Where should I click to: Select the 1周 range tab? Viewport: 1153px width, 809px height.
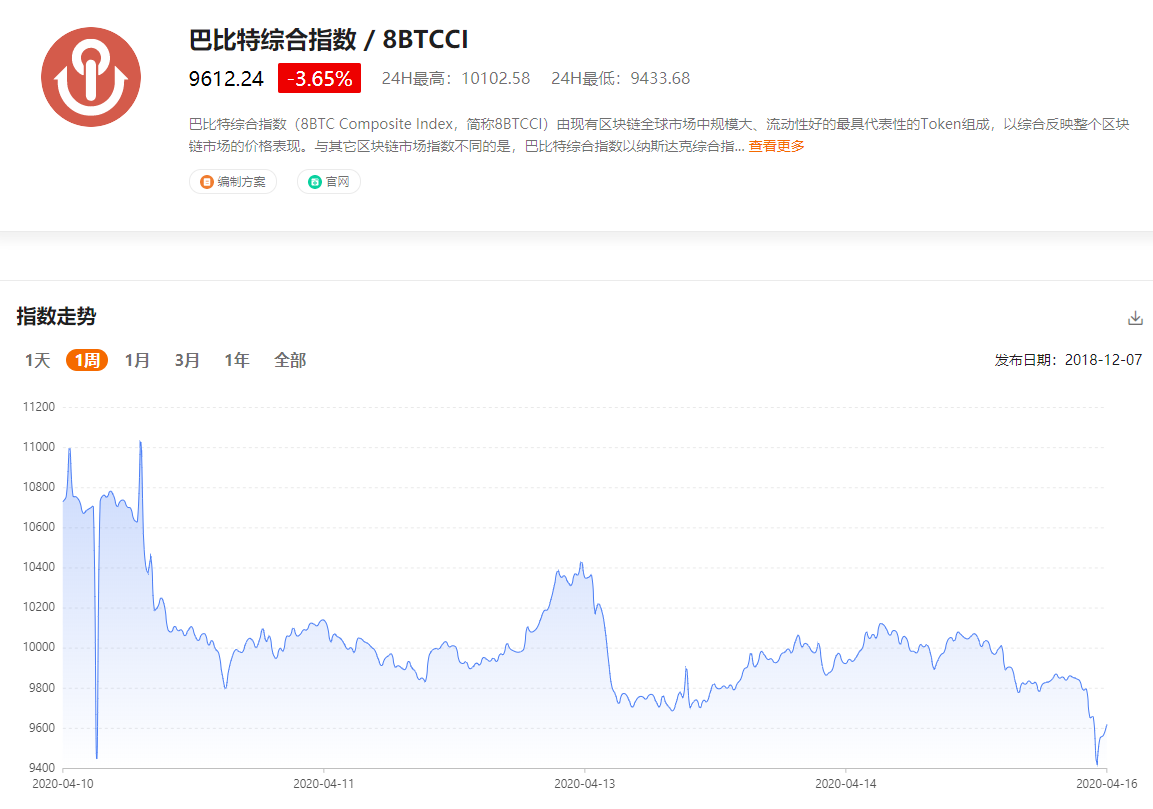[87, 360]
